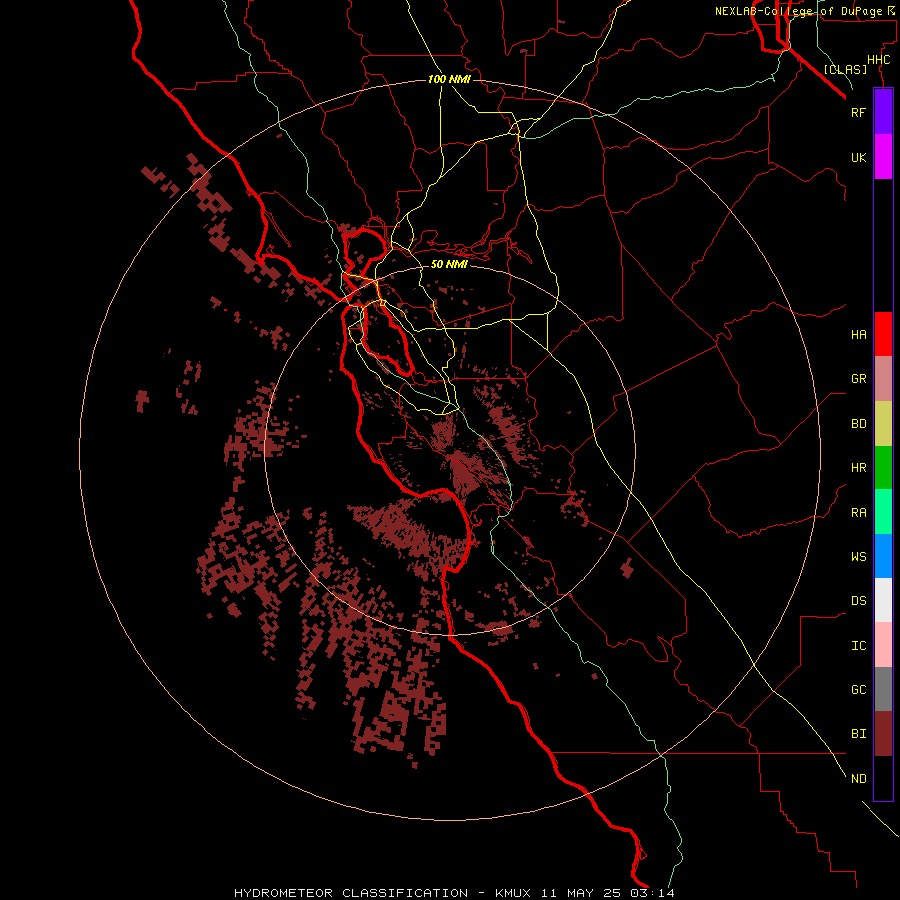This screenshot has height=900, width=900.
Task: Click the UK magenta legend swatch
Action: pos(883,157)
